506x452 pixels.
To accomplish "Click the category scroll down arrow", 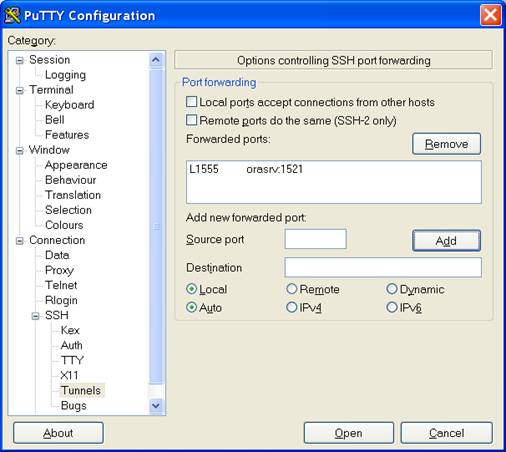I will pyautogui.click(x=156, y=406).
